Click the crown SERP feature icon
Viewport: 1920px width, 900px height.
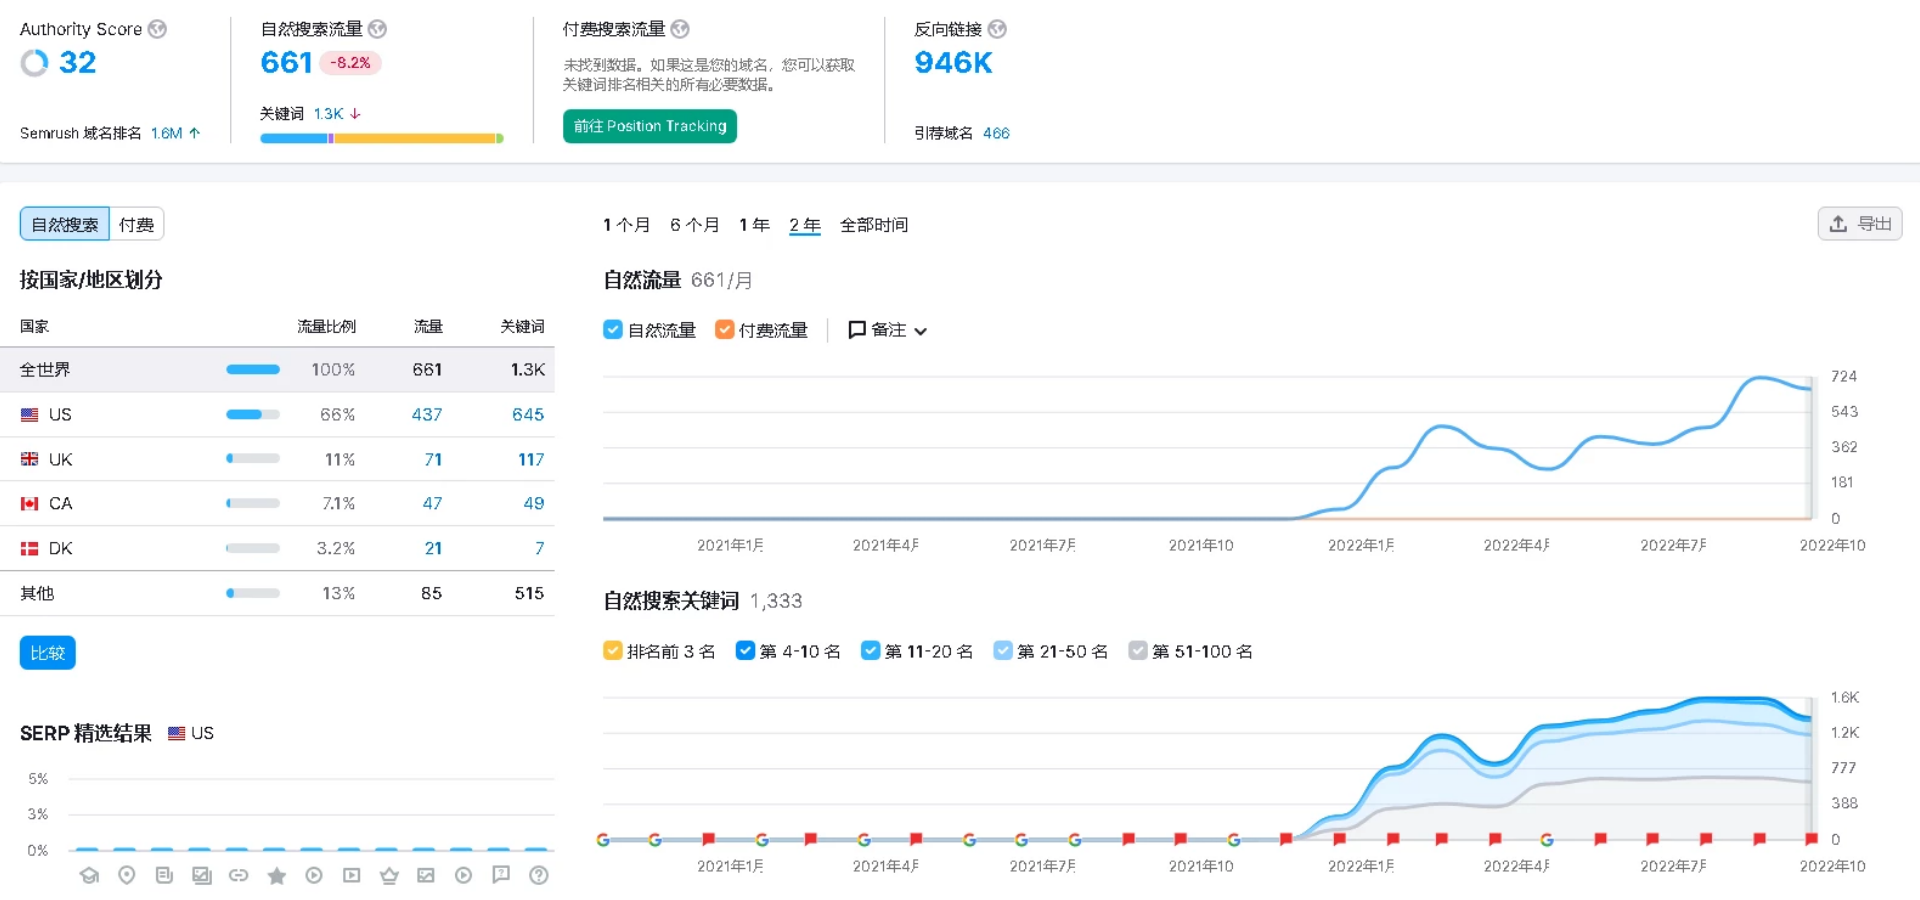pos(389,876)
